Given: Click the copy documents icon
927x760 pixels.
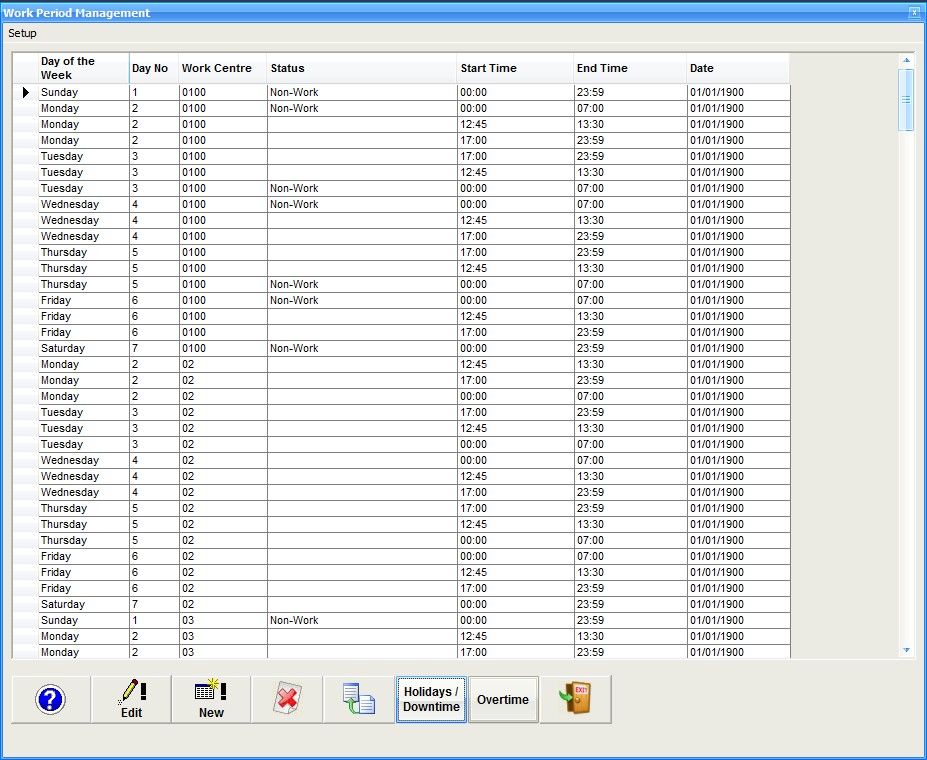Looking at the screenshot, I should click(x=359, y=699).
